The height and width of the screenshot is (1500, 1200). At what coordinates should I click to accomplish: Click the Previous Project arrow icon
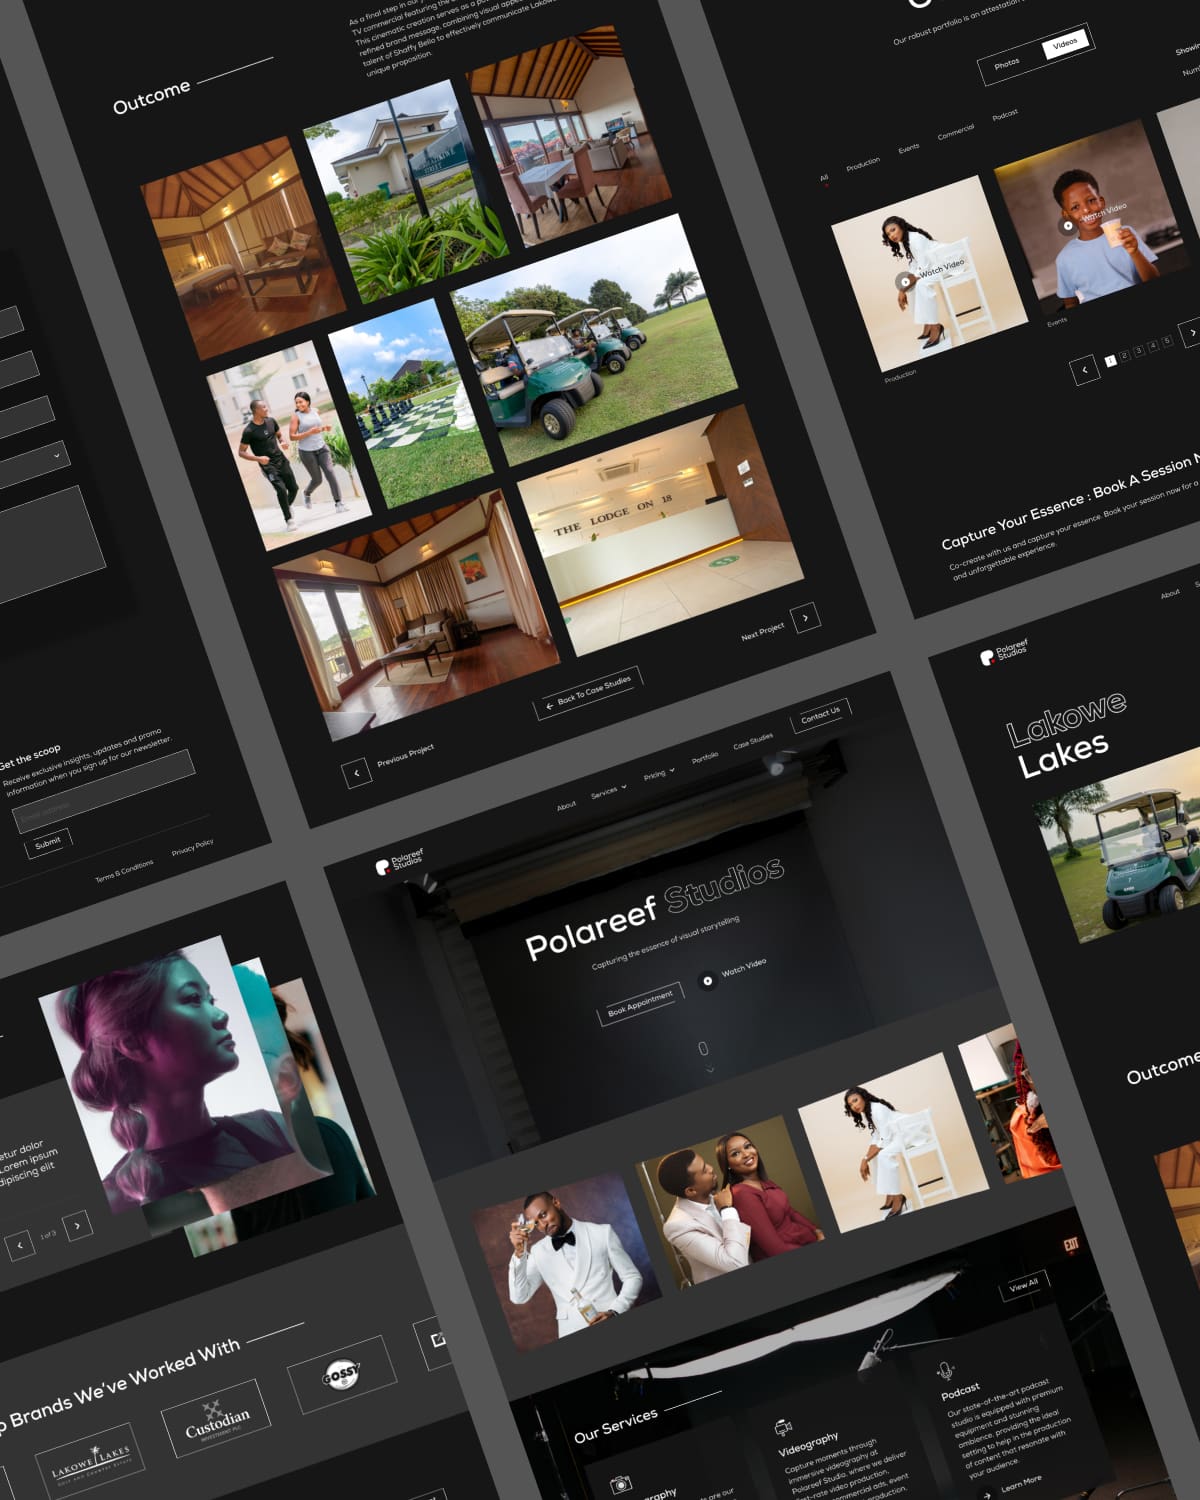pyautogui.click(x=356, y=773)
